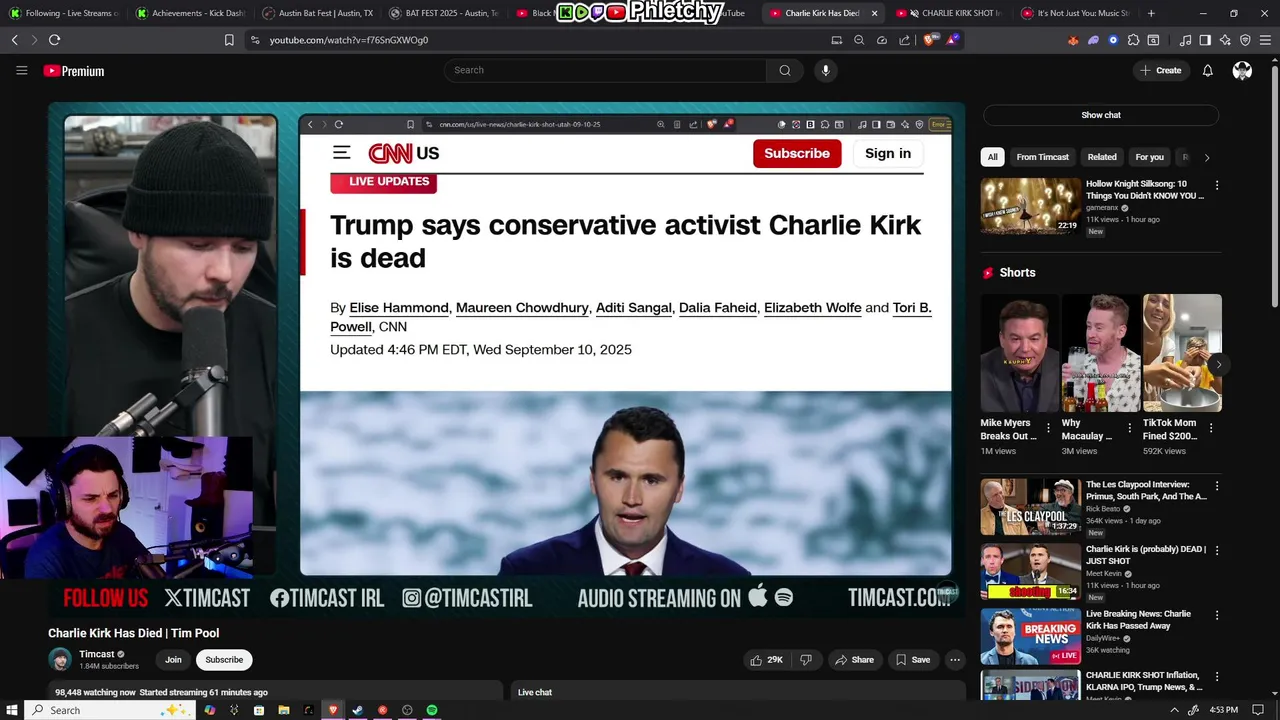The height and width of the screenshot is (720, 1280).
Task: Click the YouTube Premium logo
Action: (x=74, y=70)
